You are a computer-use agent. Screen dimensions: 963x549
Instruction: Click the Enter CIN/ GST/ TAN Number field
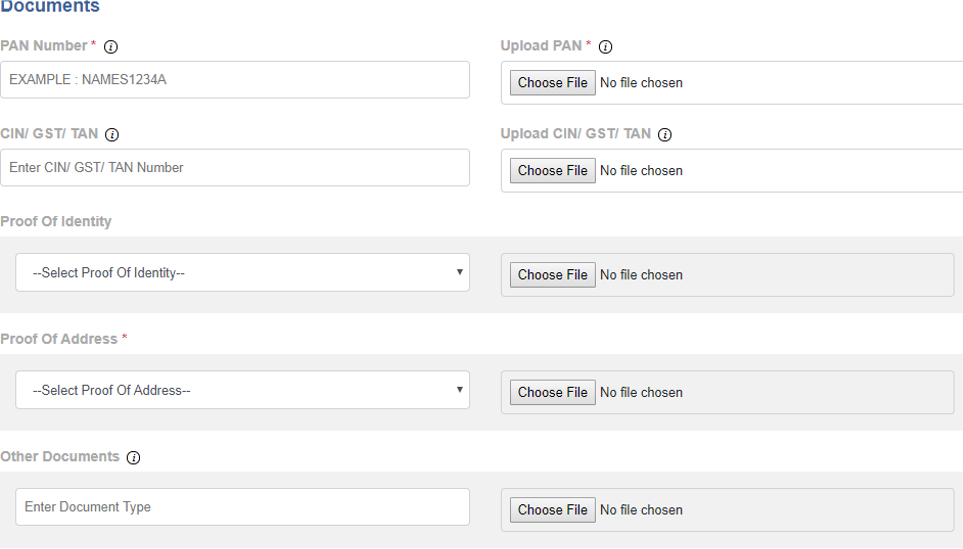point(234,168)
